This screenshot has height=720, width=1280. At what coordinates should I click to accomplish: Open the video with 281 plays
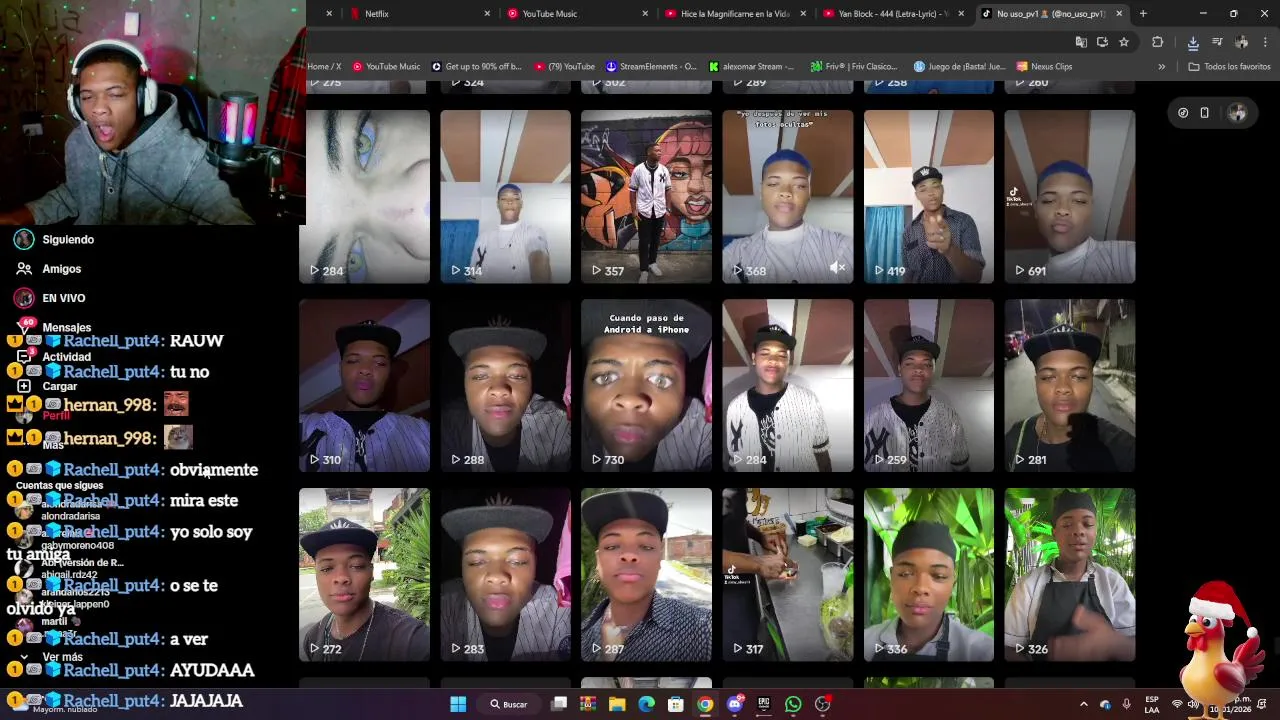coord(1070,386)
